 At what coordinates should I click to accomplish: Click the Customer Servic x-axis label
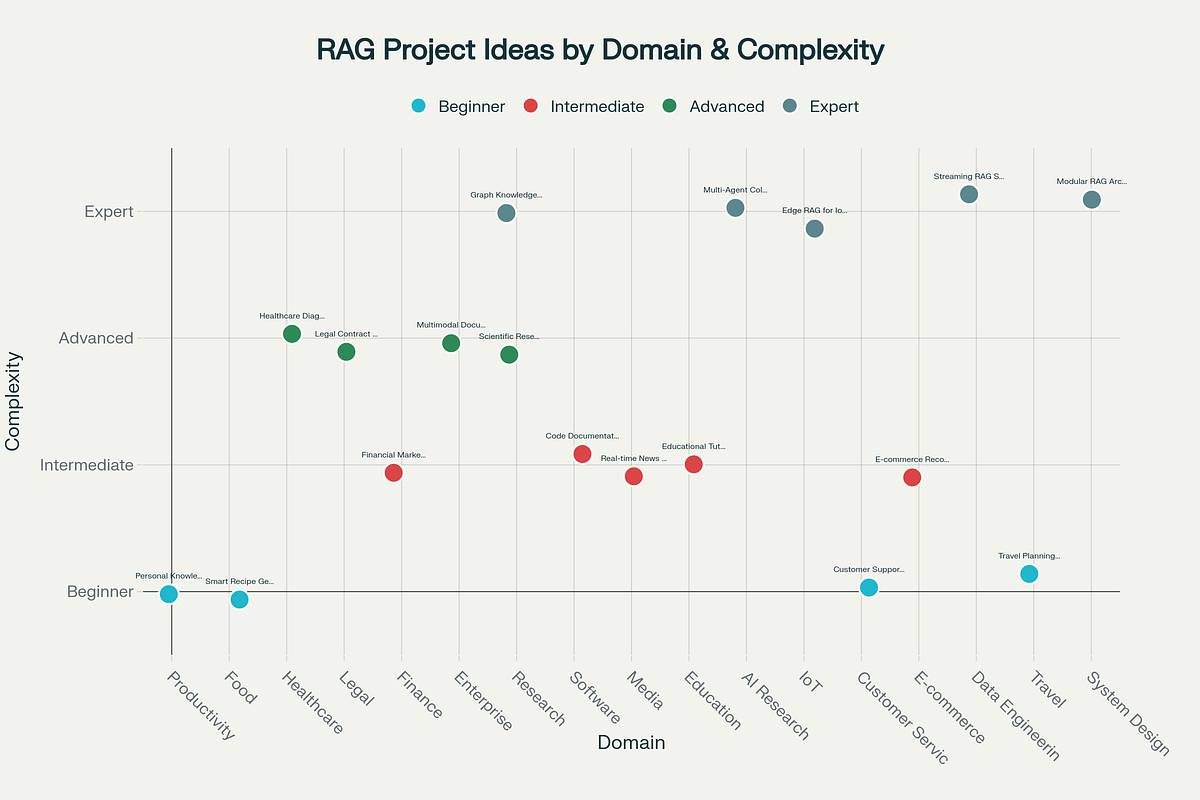[901, 717]
